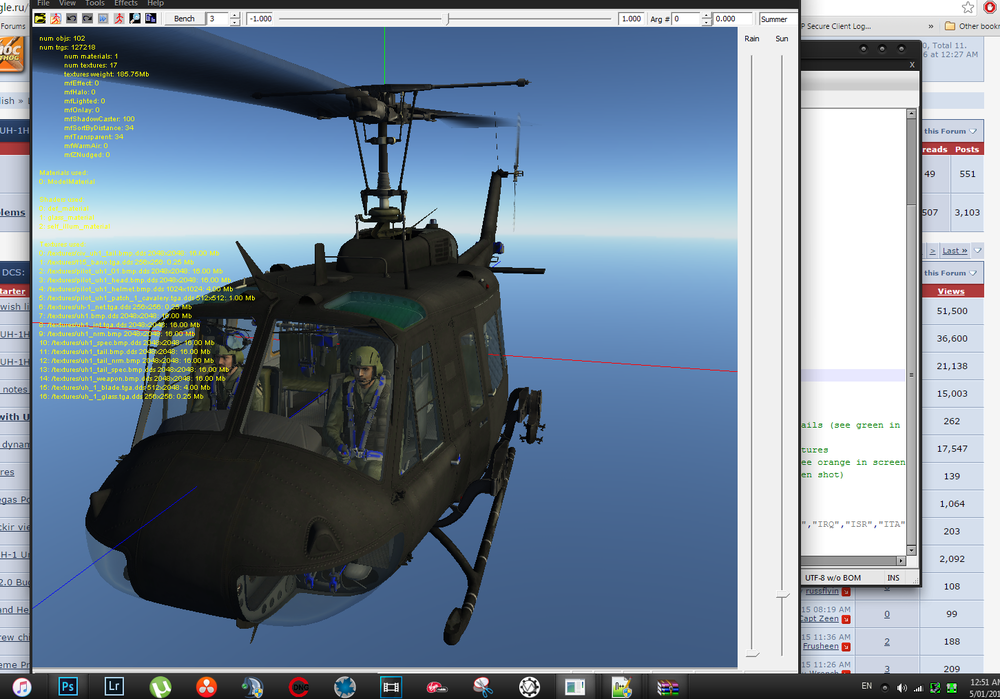Open the File menu
Screen dimensions: 1000x699
(43, 4)
